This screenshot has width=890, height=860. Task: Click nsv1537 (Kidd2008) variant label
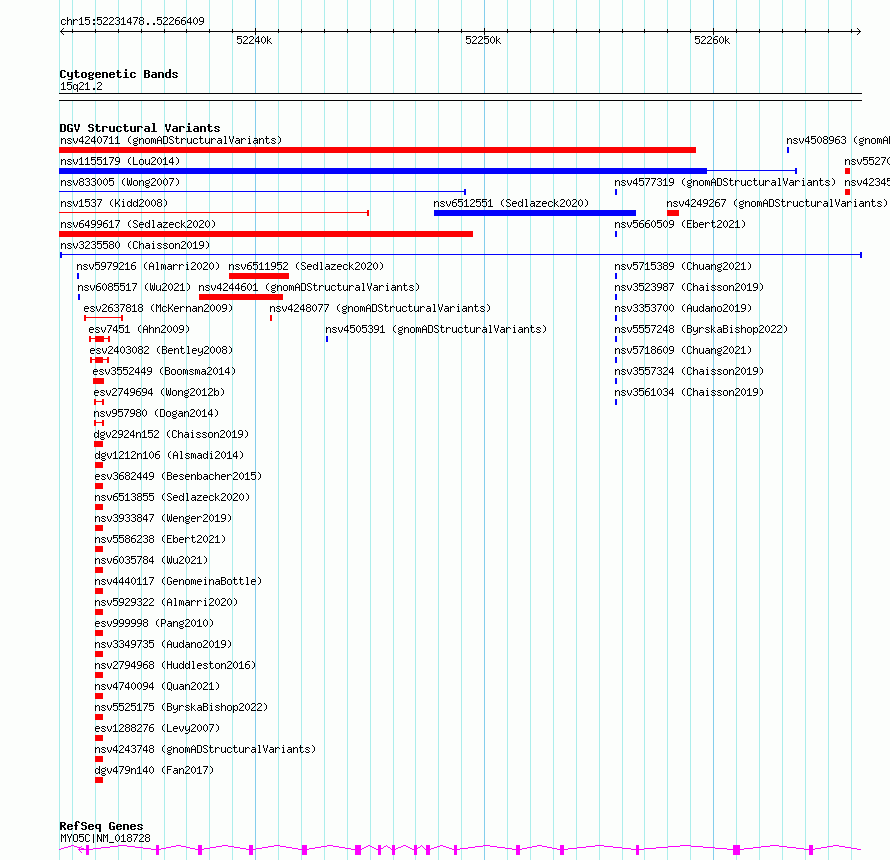(x=114, y=203)
